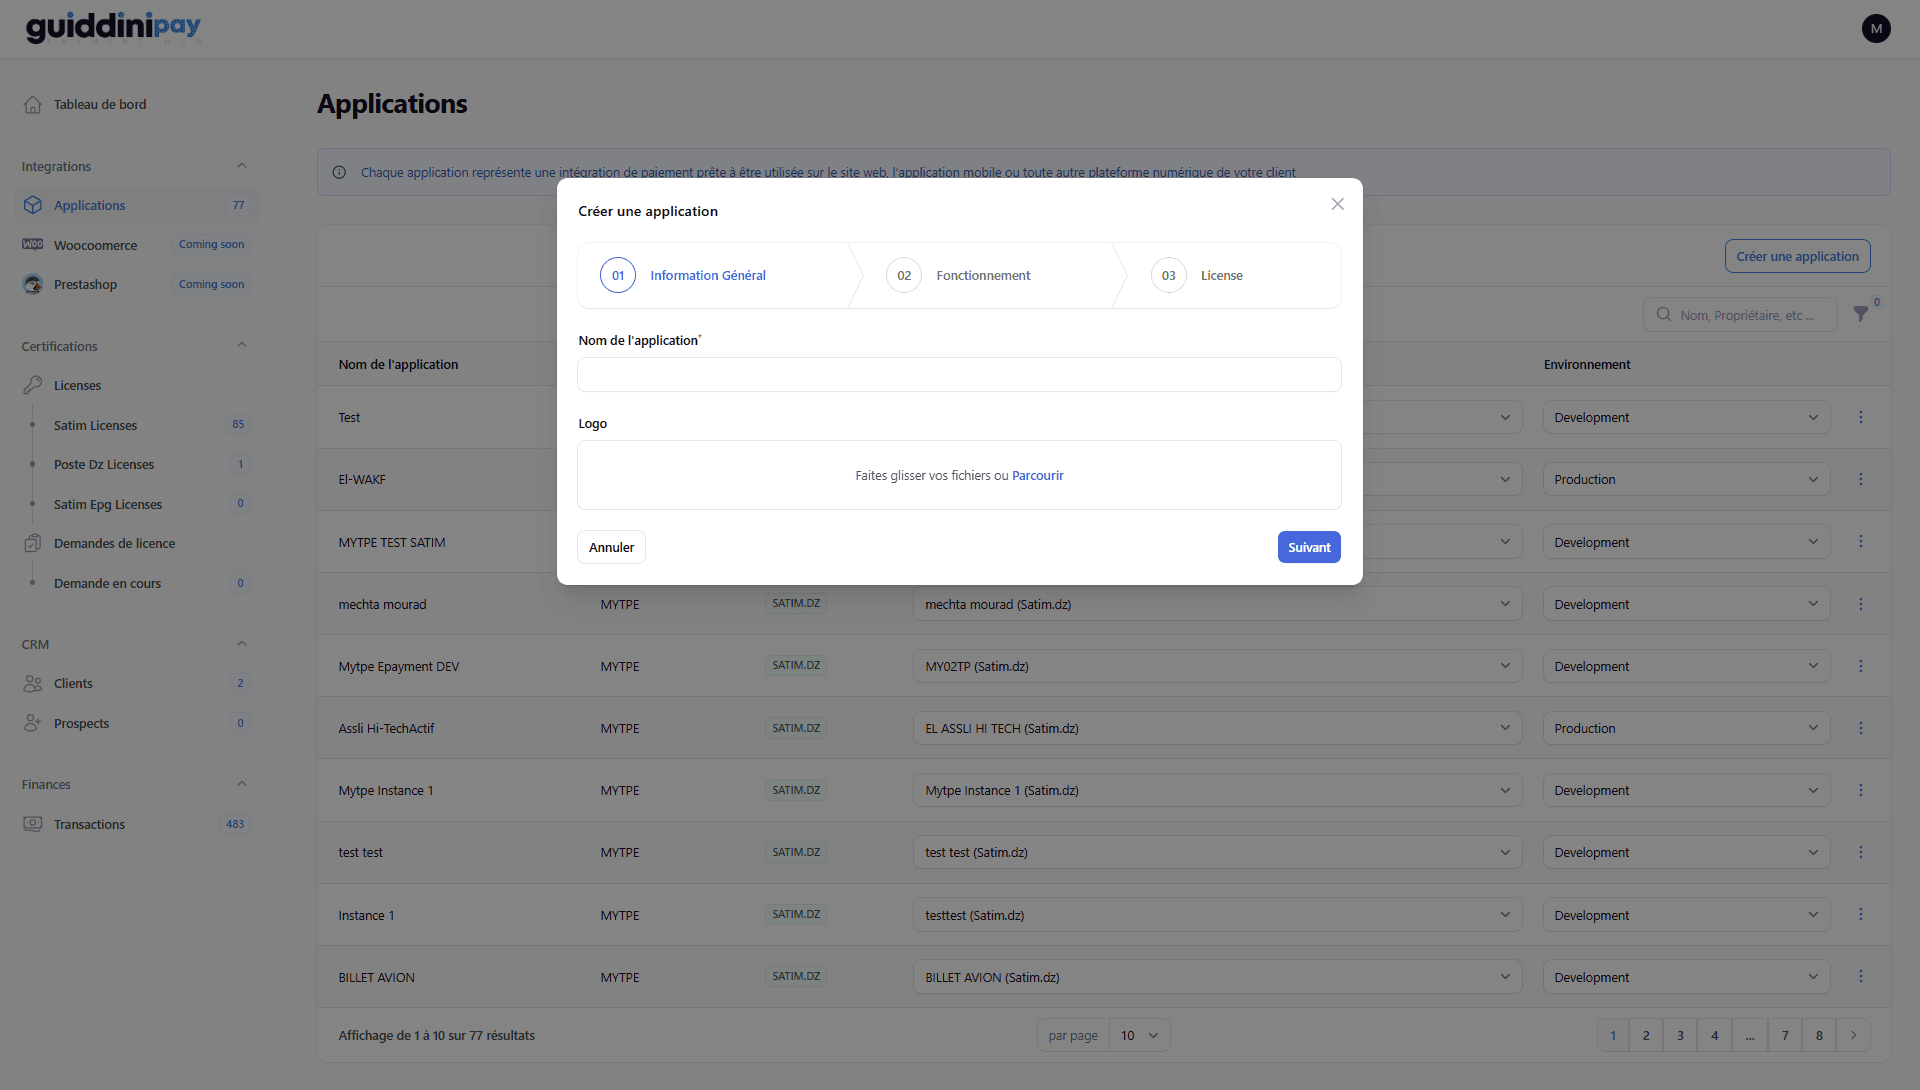Image resolution: width=1920 pixels, height=1090 pixels.
Task: Go to page 8 of results
Action: pyautogui.click(x=1819, y=1035)
